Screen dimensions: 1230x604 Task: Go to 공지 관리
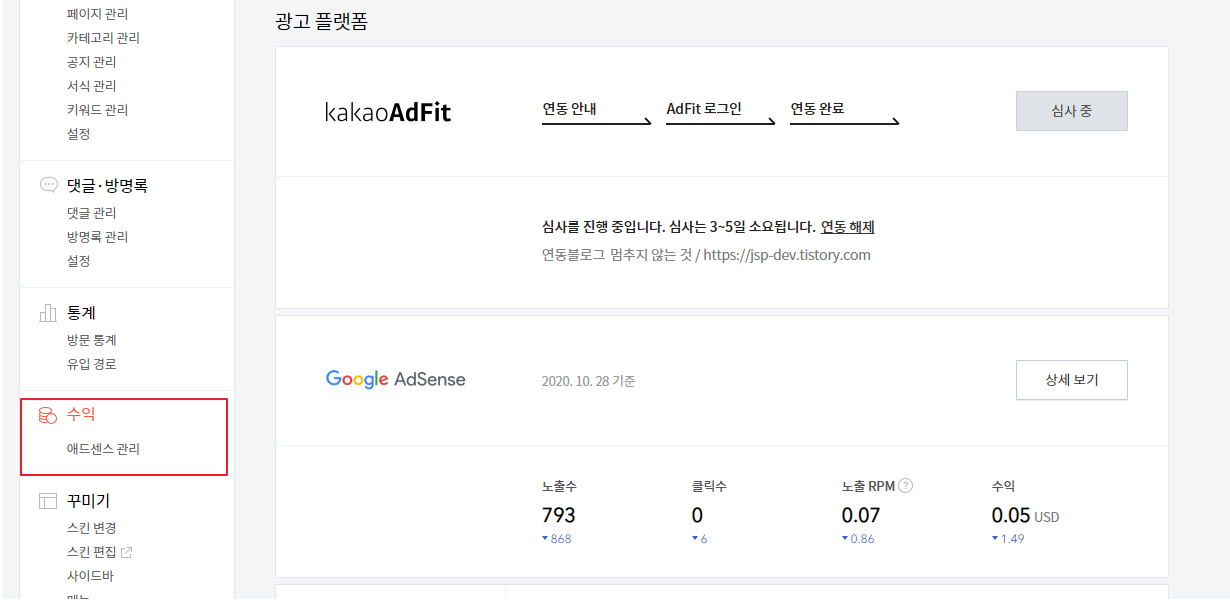(91, 62)
